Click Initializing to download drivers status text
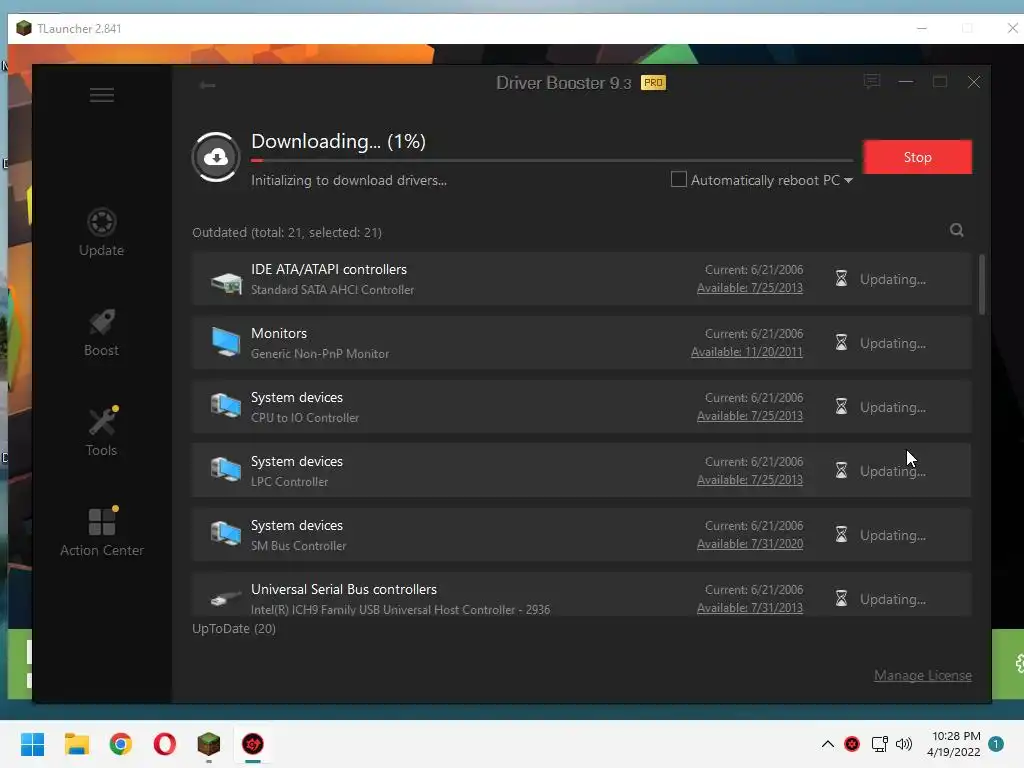Image resolution: width=1024 pixels, height=768 pixels. (349, 180)
